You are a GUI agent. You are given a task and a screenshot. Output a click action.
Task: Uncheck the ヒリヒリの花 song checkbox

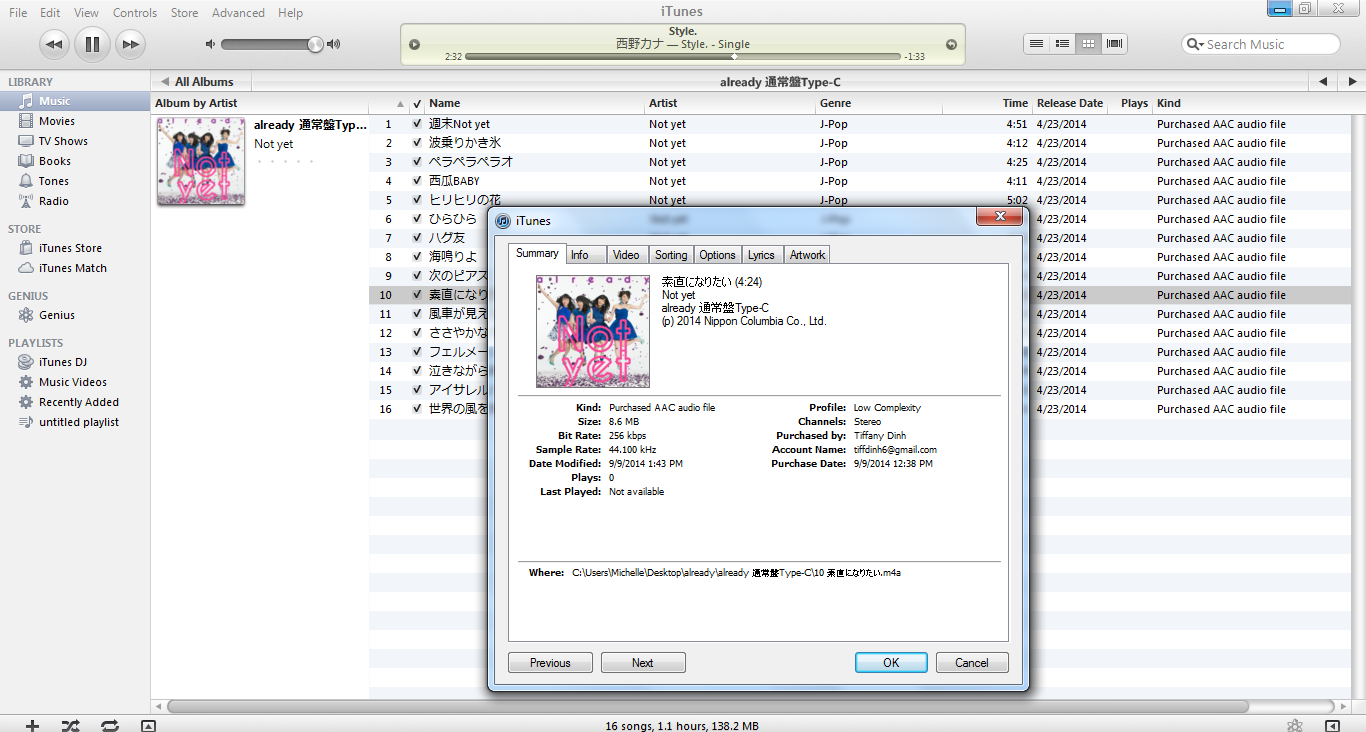[417, 200]
